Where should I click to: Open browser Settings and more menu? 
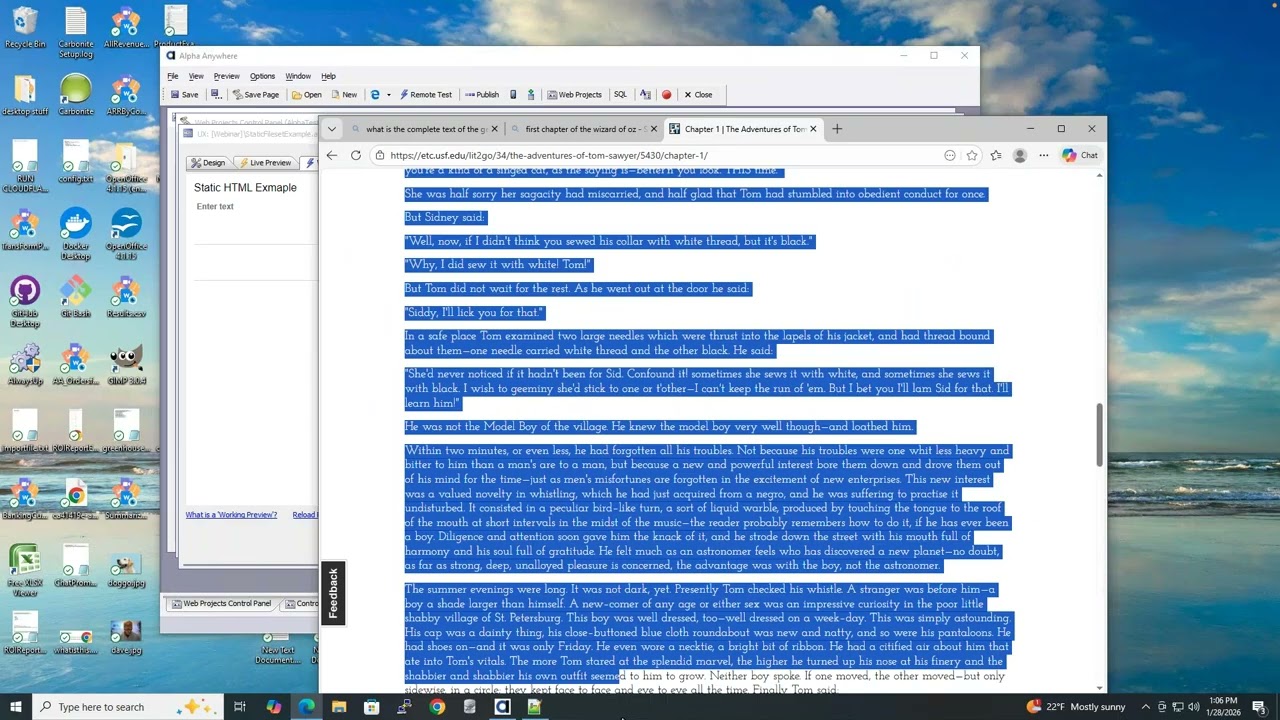[x=1044, y=155]
